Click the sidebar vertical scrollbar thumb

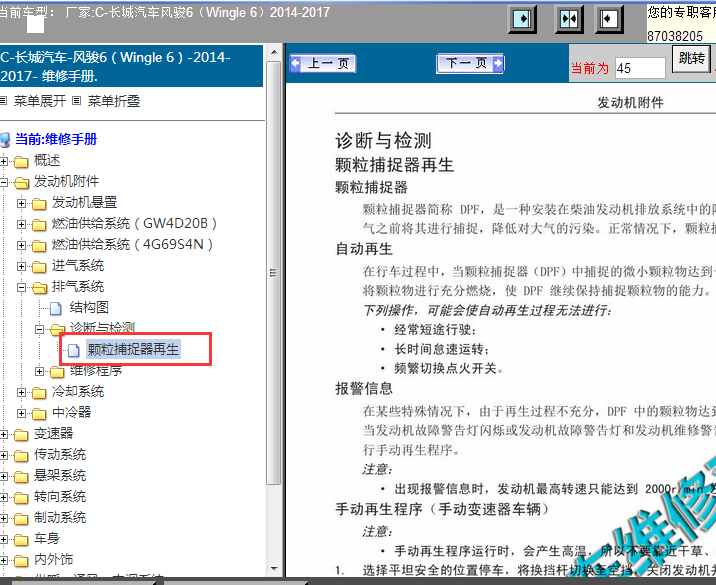[x=274, y=273]
